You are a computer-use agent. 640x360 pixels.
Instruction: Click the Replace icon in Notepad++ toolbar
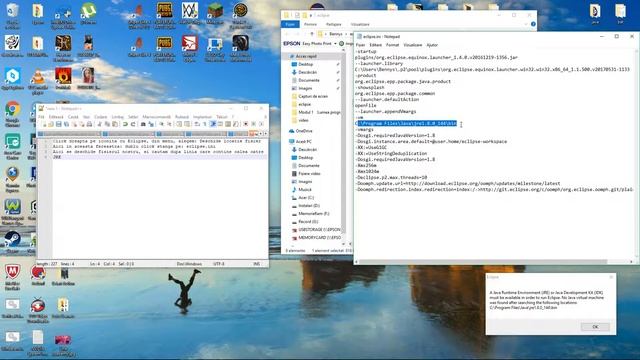pyautogui.click(x=151, y=124)
